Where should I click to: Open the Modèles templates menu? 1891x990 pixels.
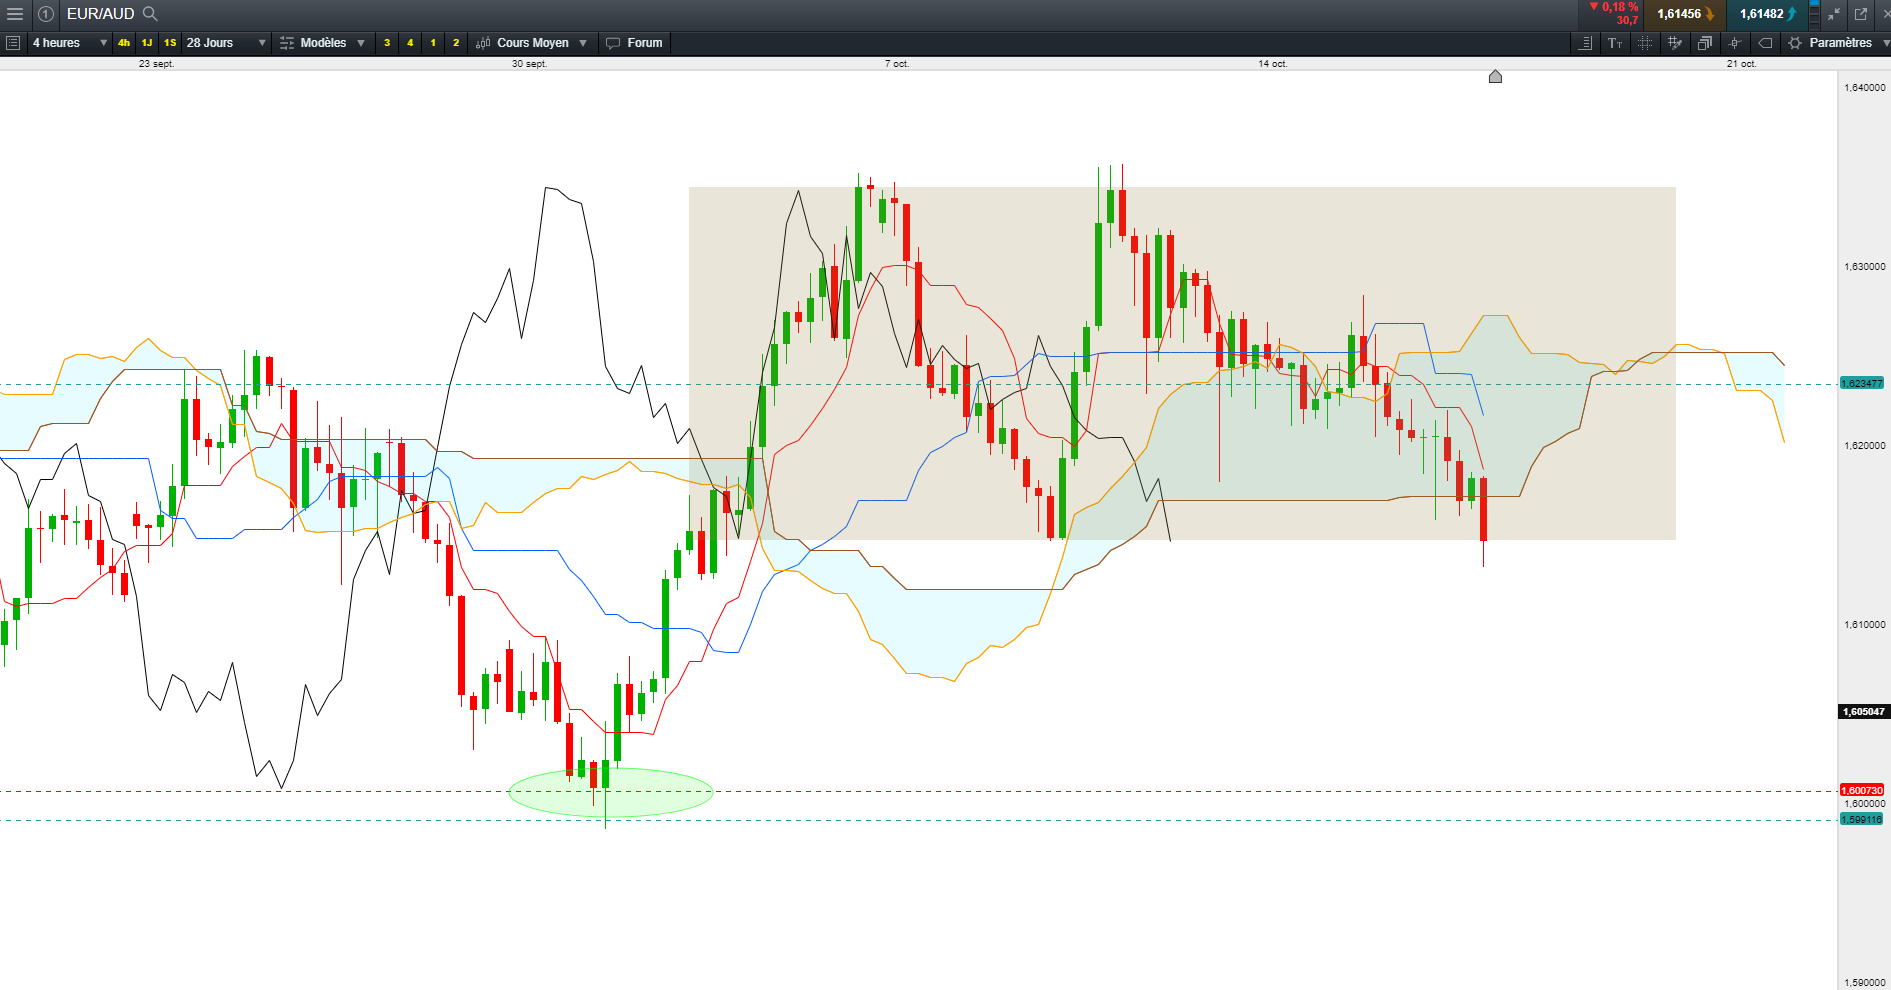click(x=322, y=43)
